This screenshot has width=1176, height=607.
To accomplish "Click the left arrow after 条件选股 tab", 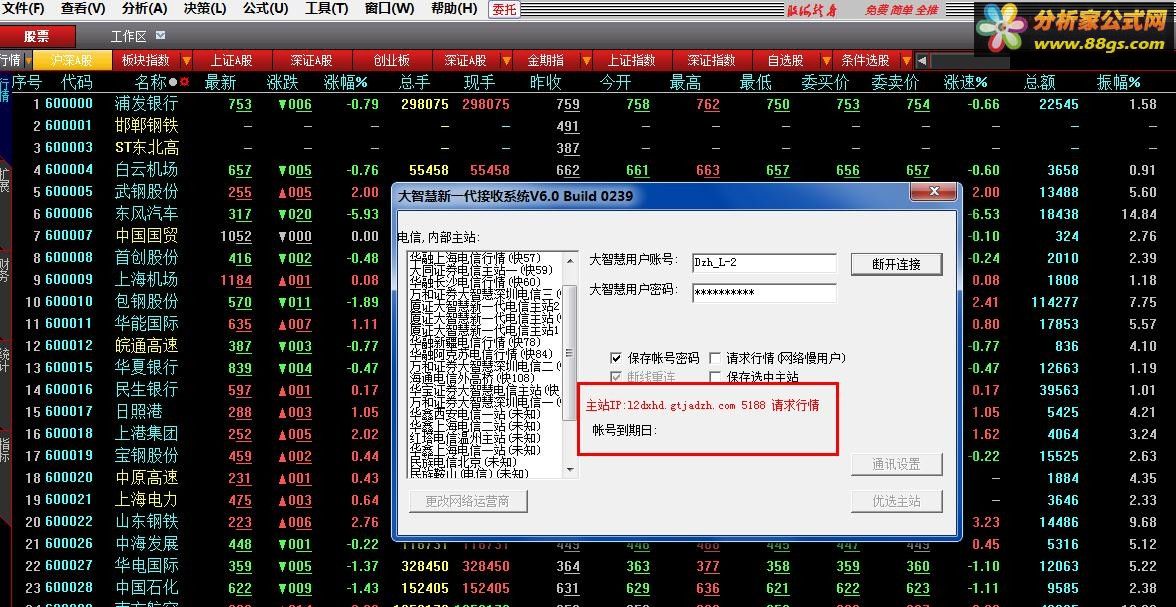I will 922,60.
